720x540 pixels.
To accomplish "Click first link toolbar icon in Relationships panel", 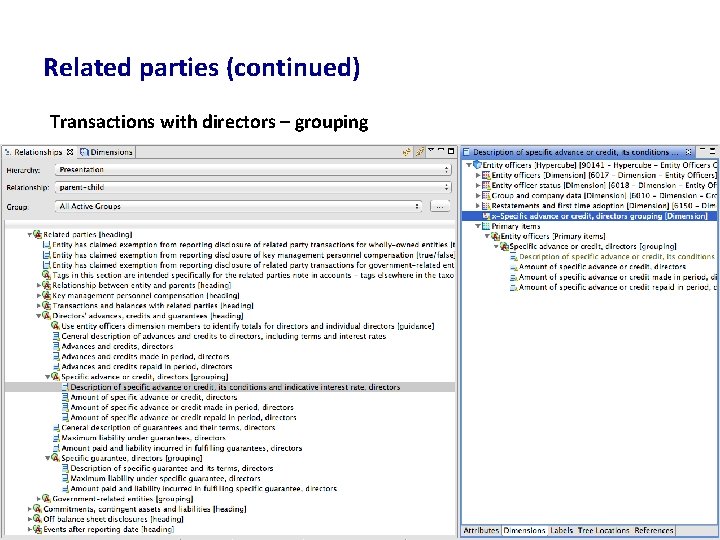I will pyautogui.click(x=407, y=152).
